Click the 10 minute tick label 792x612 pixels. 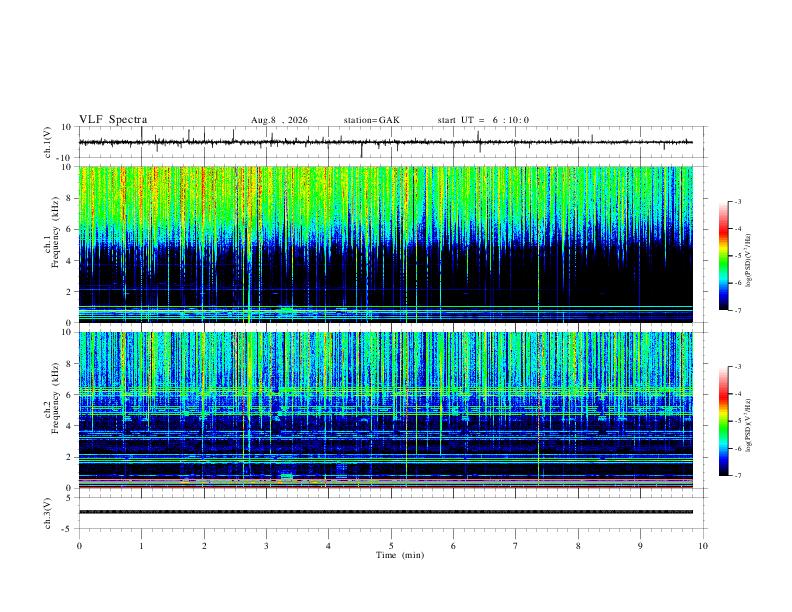(x=703, y=546)
